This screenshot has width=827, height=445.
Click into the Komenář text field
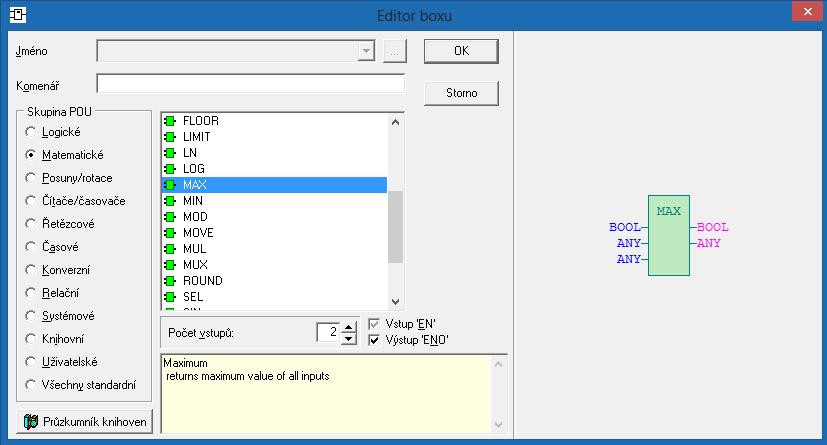click(x=251, y=84)
